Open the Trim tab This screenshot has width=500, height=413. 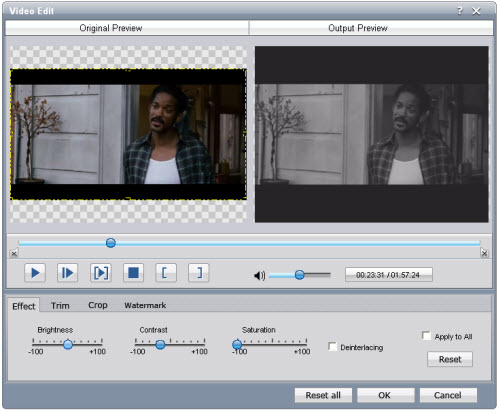coord(60,306)
